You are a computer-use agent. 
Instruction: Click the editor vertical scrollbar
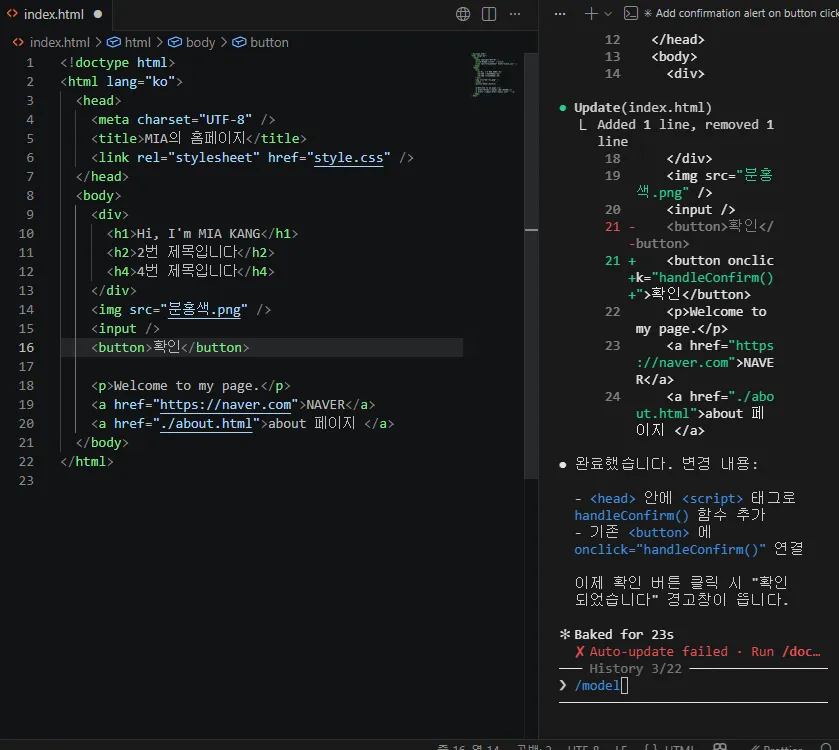tap(531, 265)
